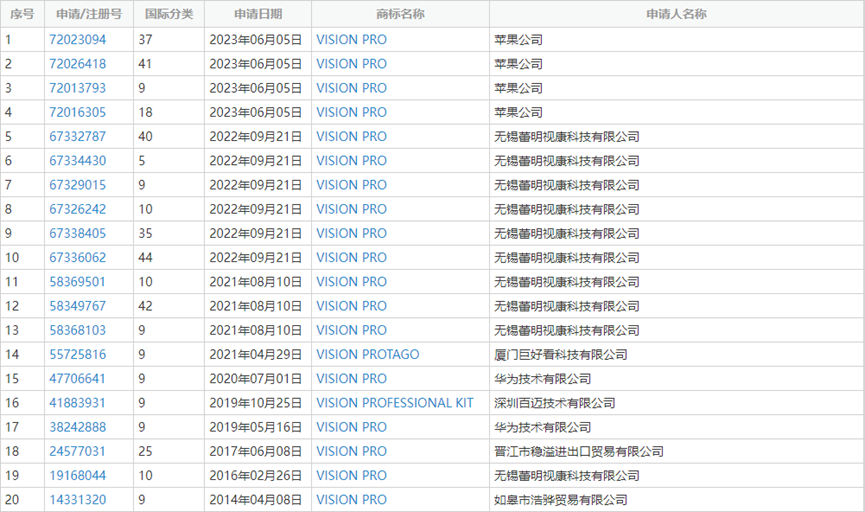Open registration number 58349767 link
The width and height of the screenshot is (865, 512).
coord(77,306)
